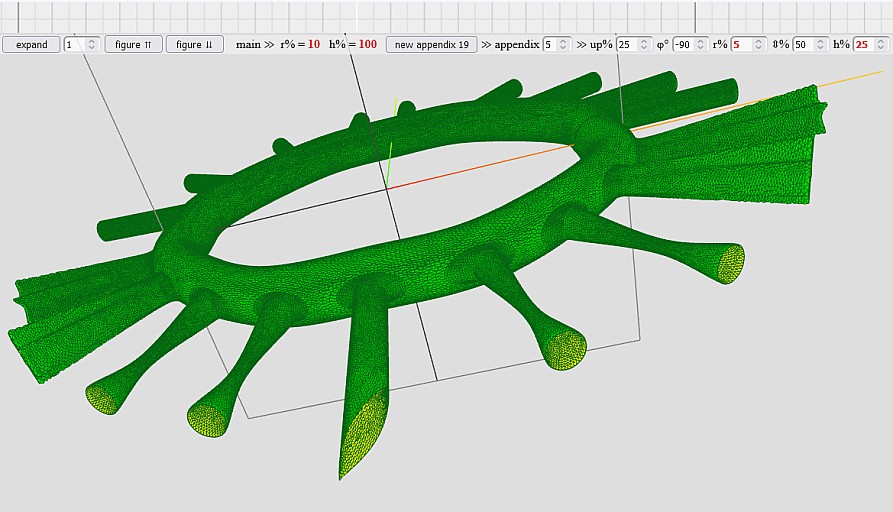Click the field showing 50
Screen dimensions: 893x512
pos(803,45)
